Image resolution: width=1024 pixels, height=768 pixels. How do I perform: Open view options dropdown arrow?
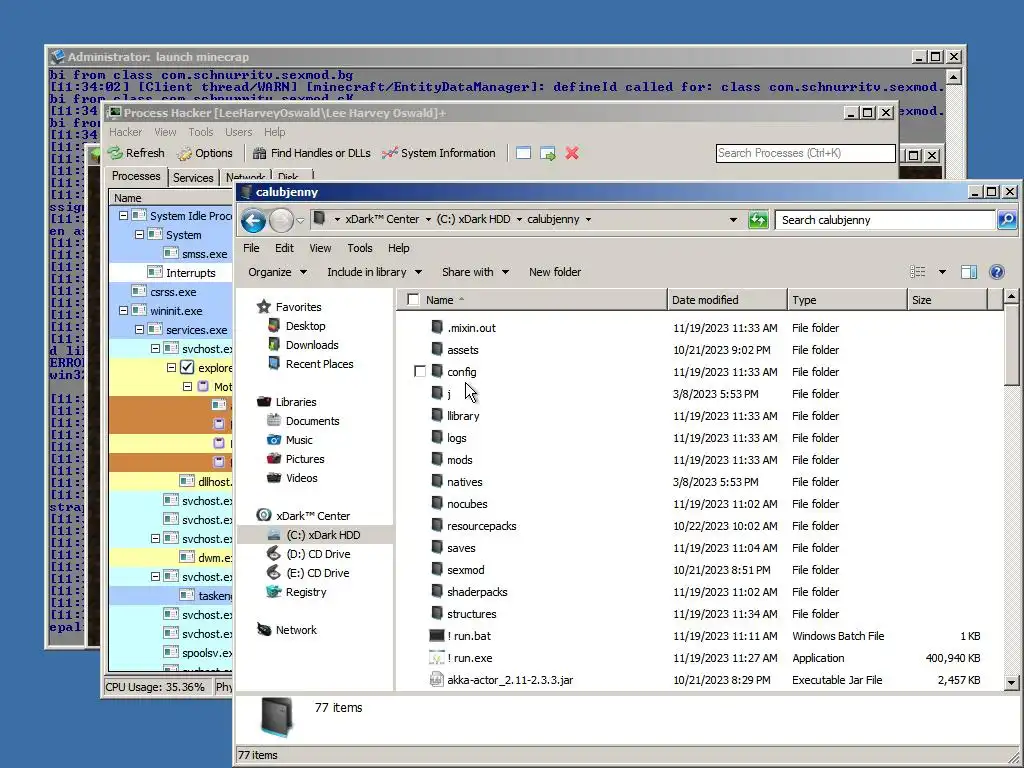942,272
